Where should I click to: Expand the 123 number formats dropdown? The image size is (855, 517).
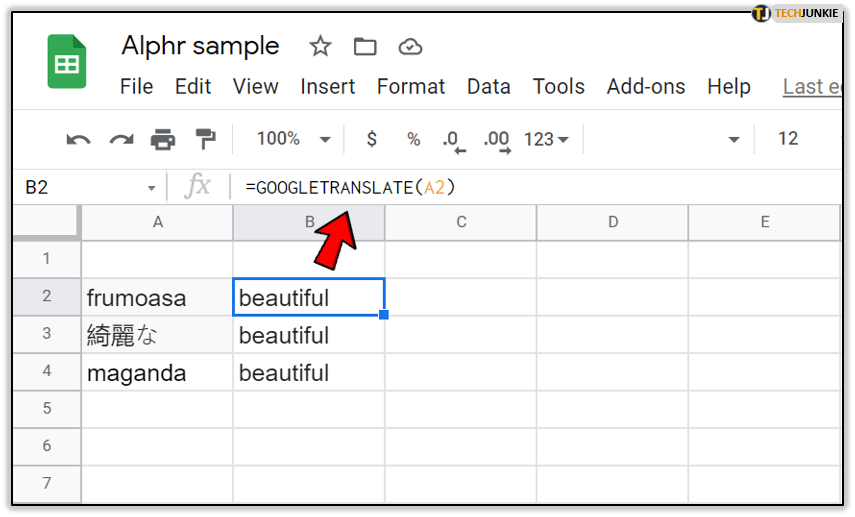tap(546, 139)
